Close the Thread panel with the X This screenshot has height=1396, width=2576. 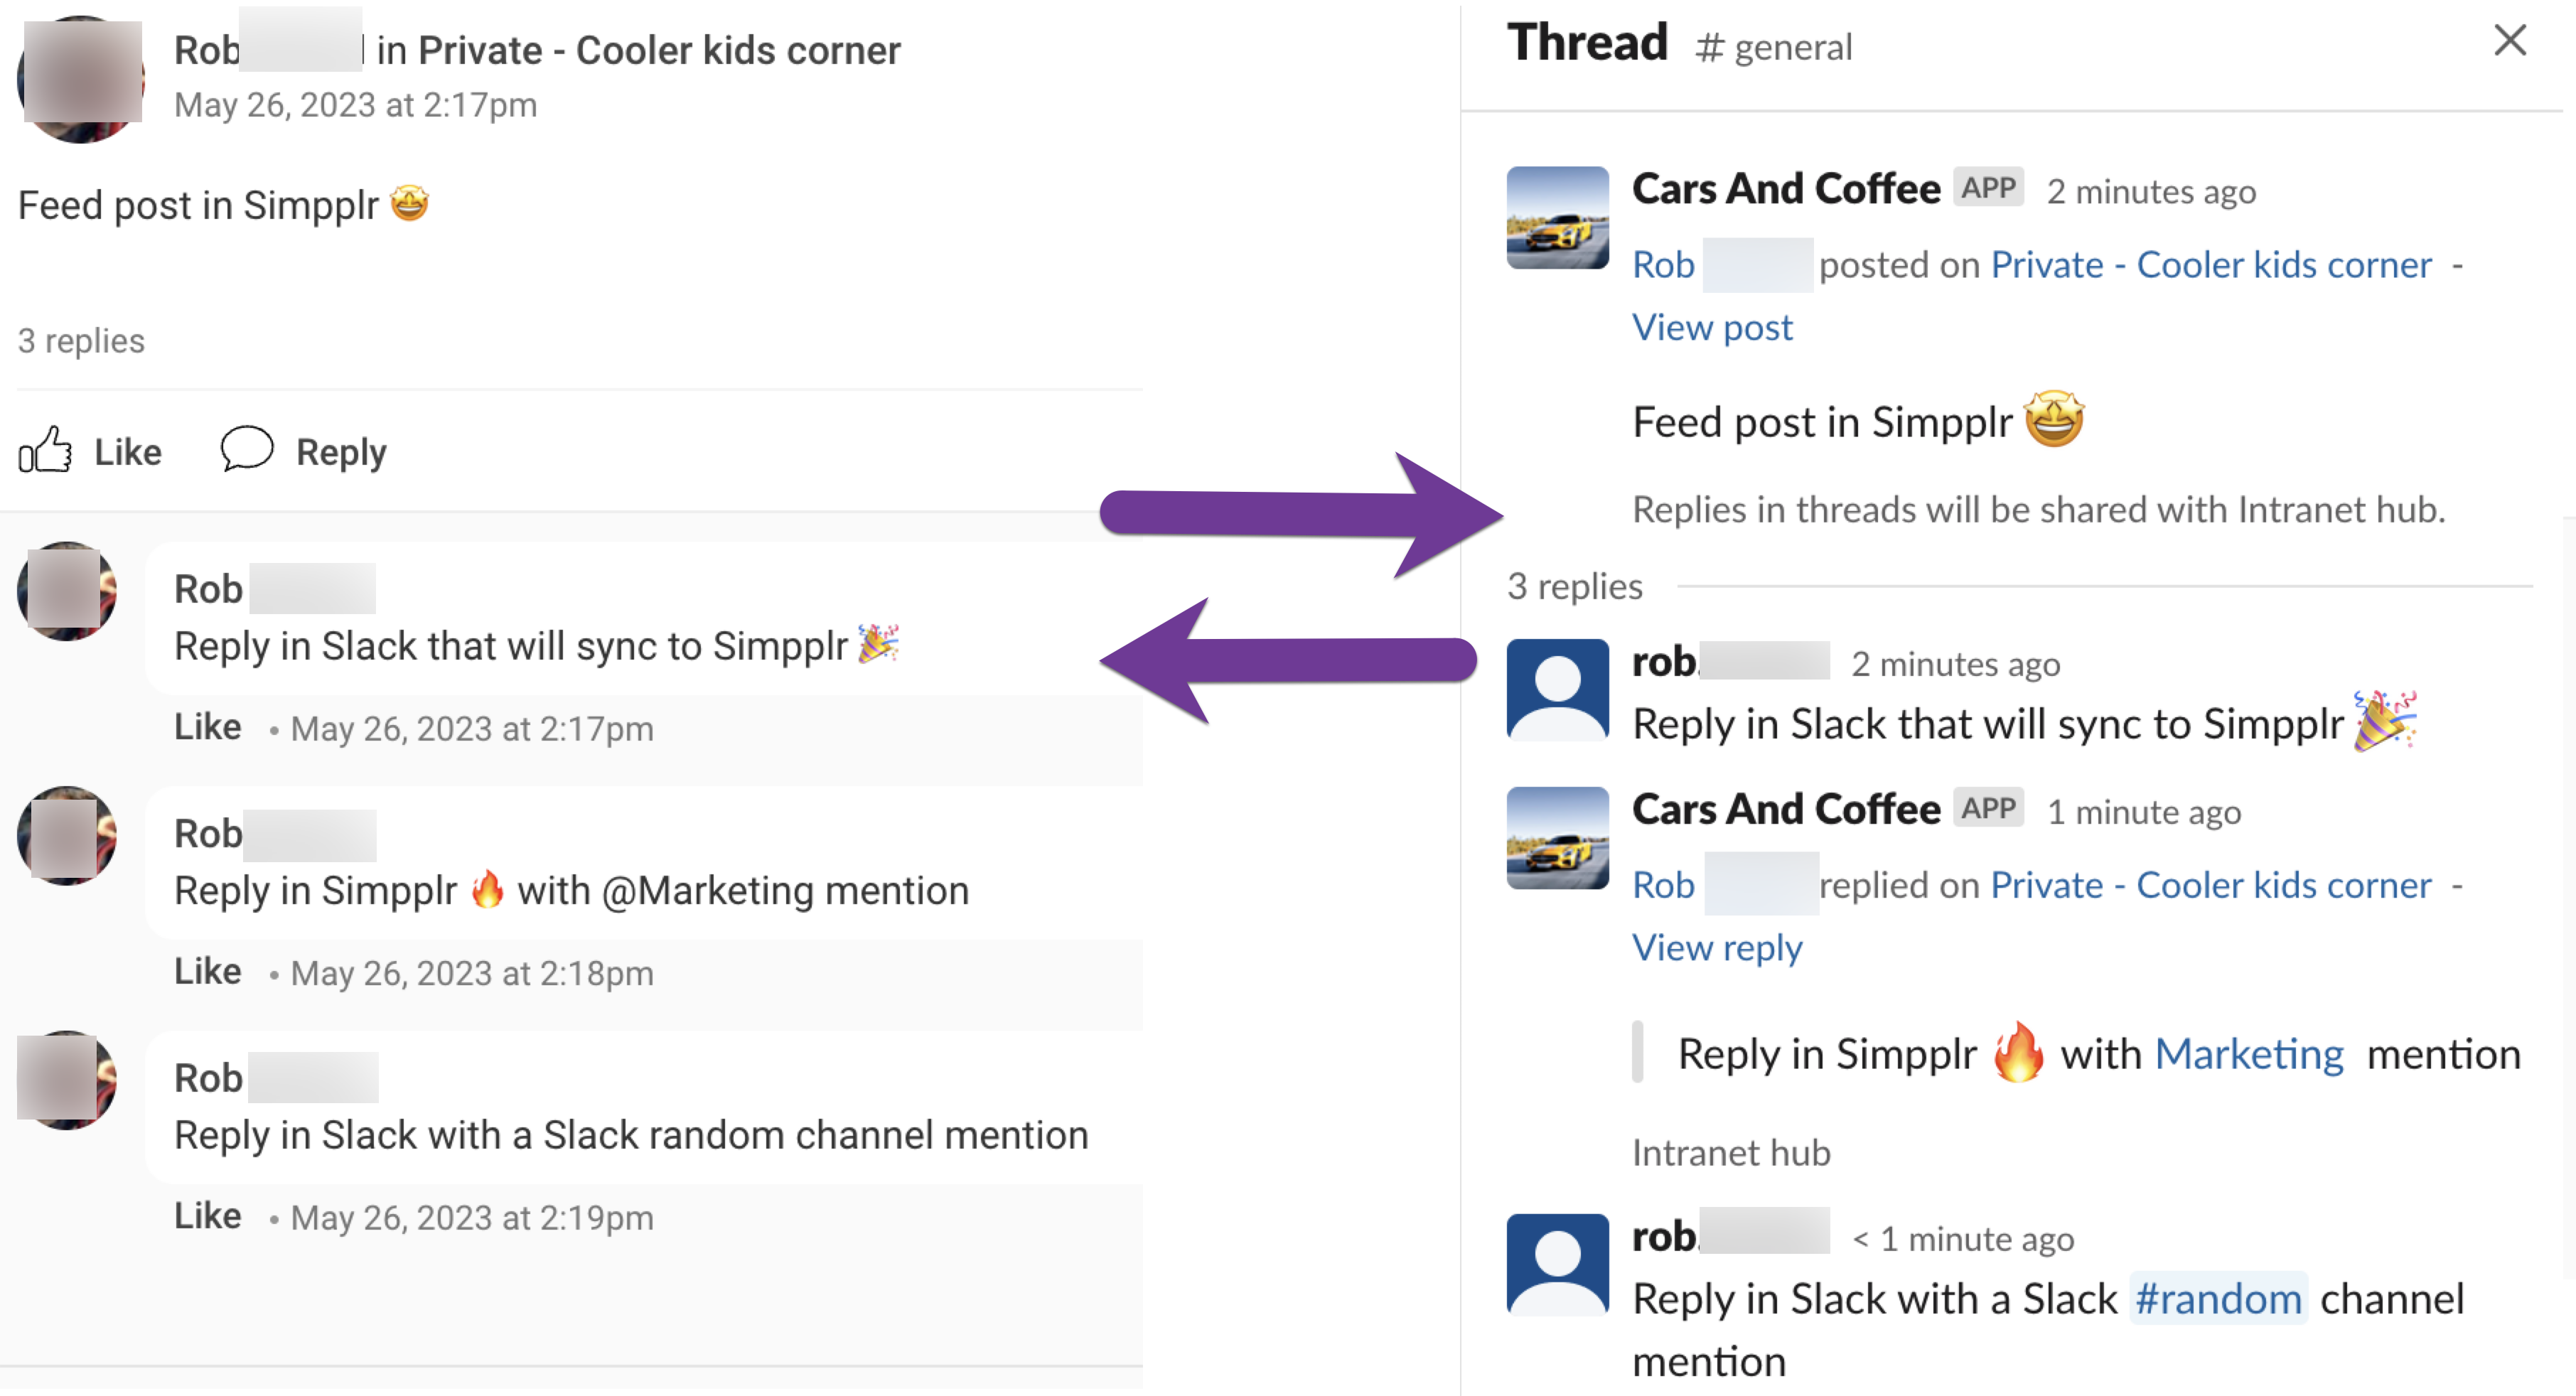pyautogui.click(x=2509, y=40)
